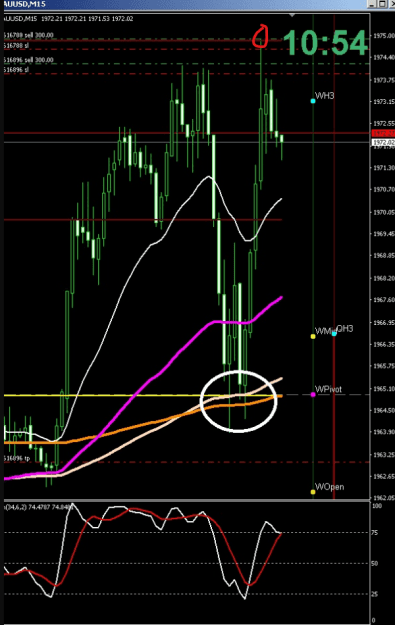Click the green 10:54 candle timer

point(325,43)
